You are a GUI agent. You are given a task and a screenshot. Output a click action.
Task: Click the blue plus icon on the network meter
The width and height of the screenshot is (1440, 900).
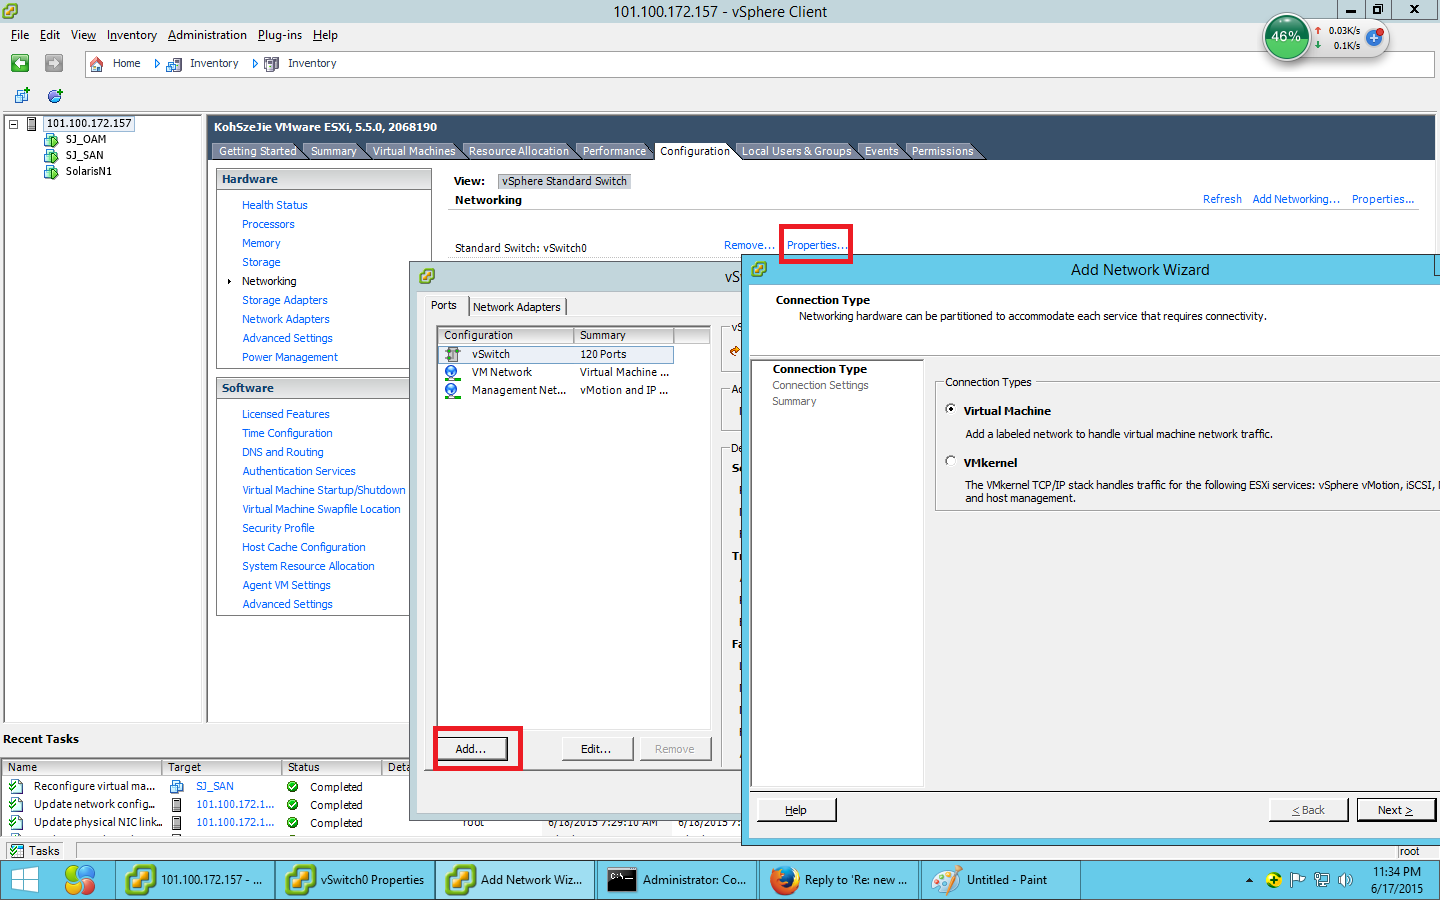coord(1374,37)
